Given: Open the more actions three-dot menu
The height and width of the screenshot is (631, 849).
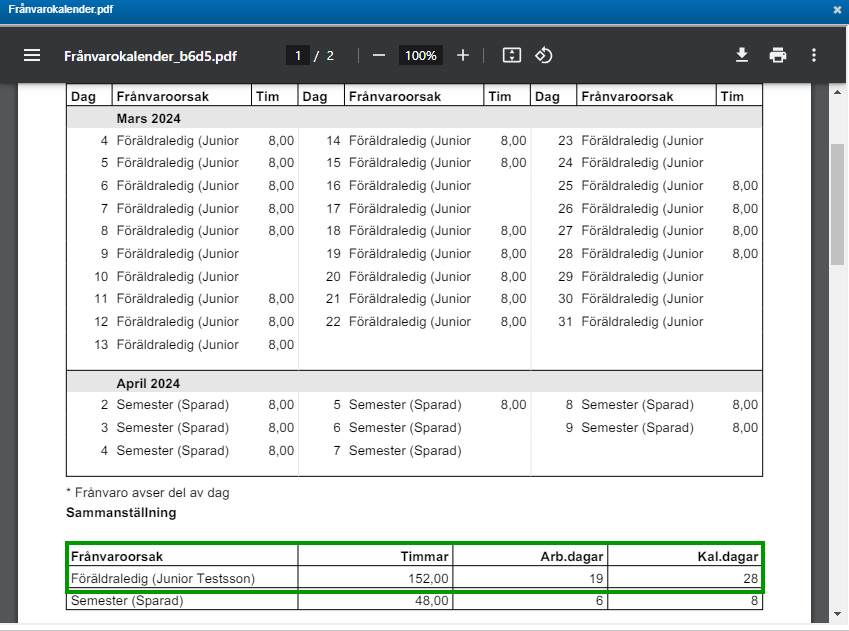Looking at the screenshot, I should (x=814, y=55).
